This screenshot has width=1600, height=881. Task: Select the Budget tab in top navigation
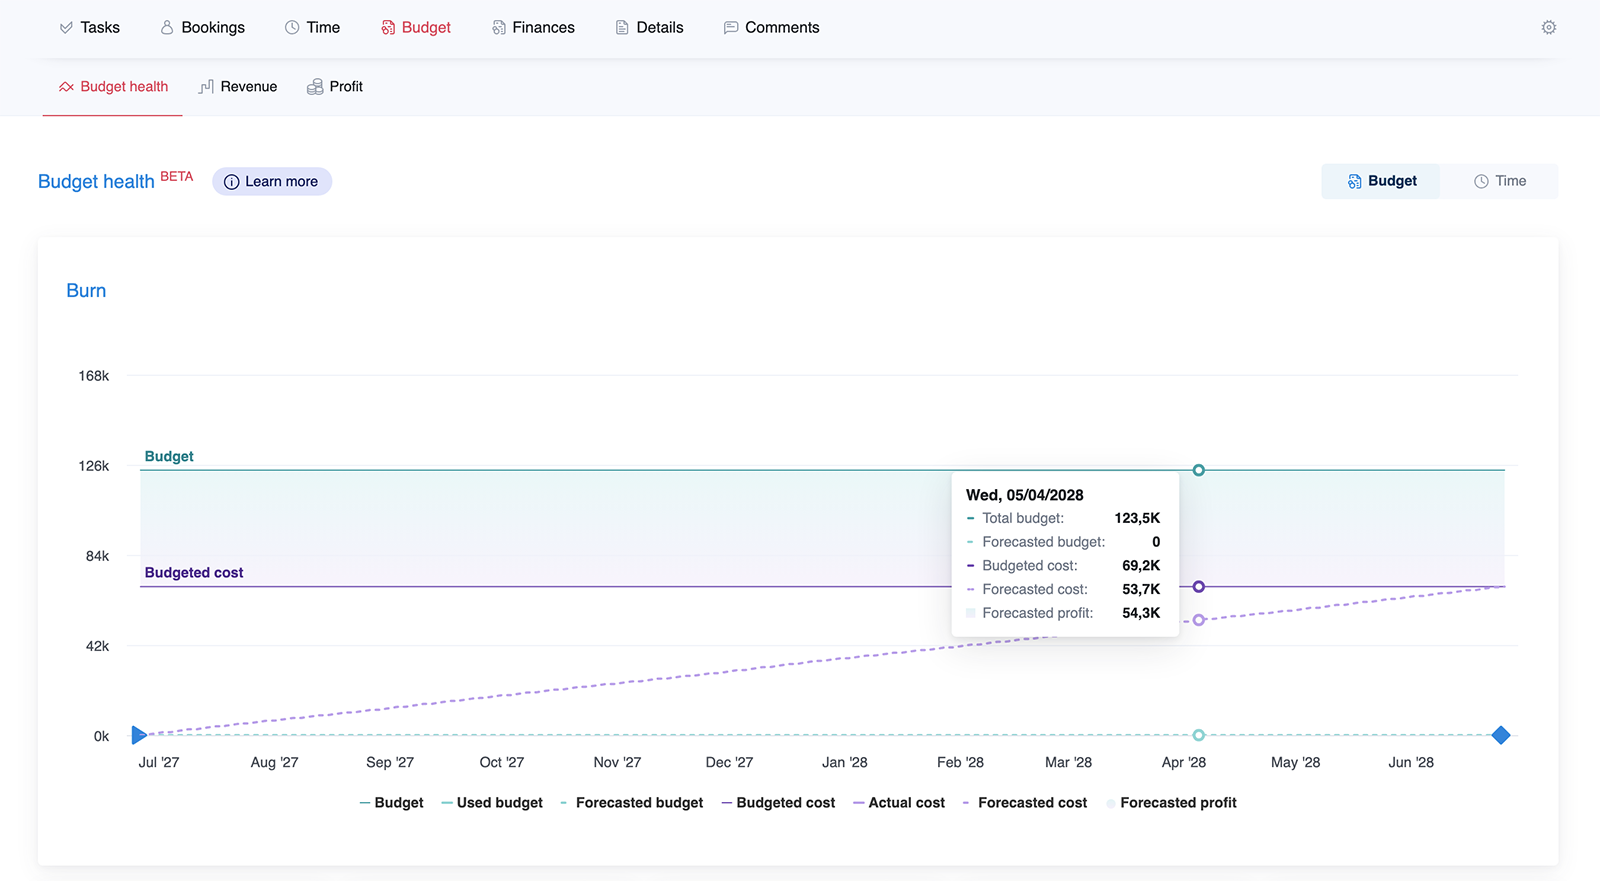[416, 28]
